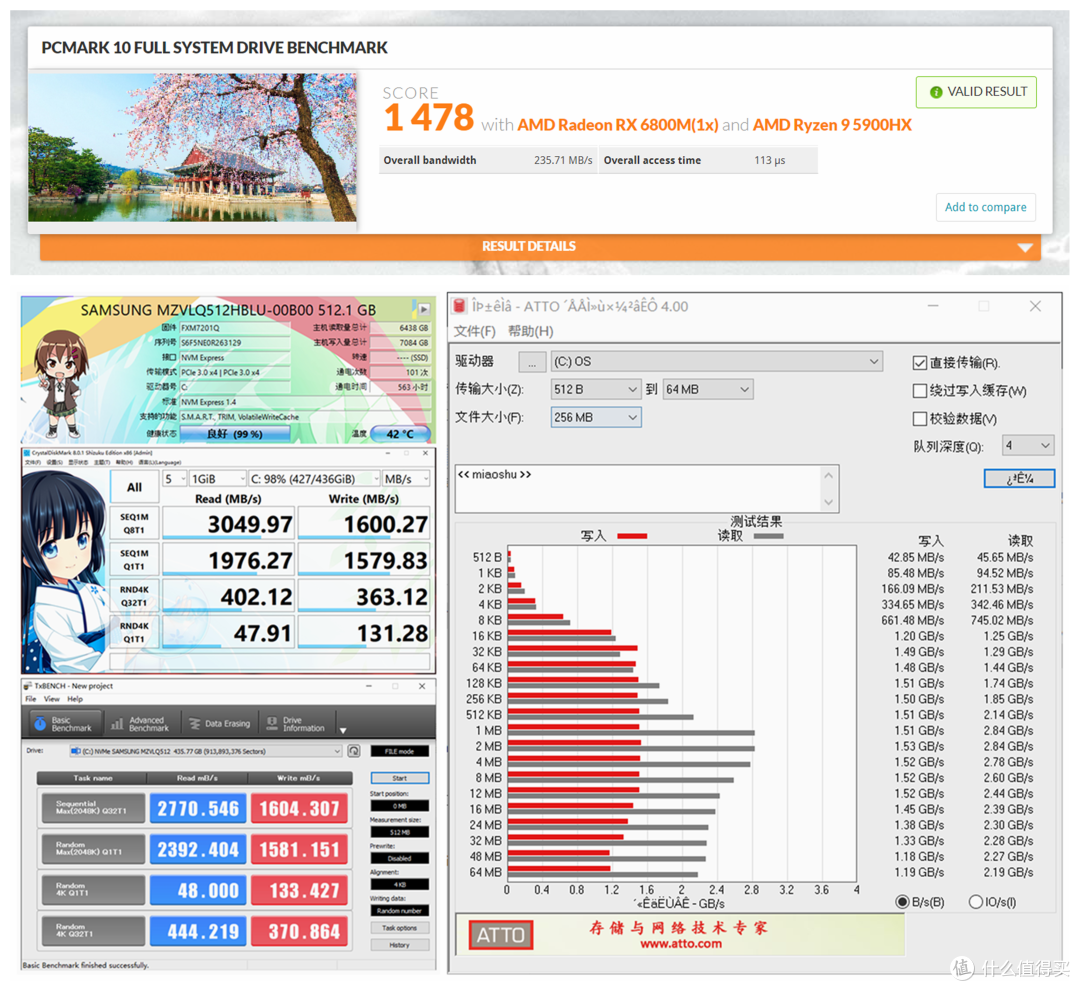Click the ATTO start test button
Image resolution: width=1080 pixels, height=991 pixels.
pos(1019,478)
